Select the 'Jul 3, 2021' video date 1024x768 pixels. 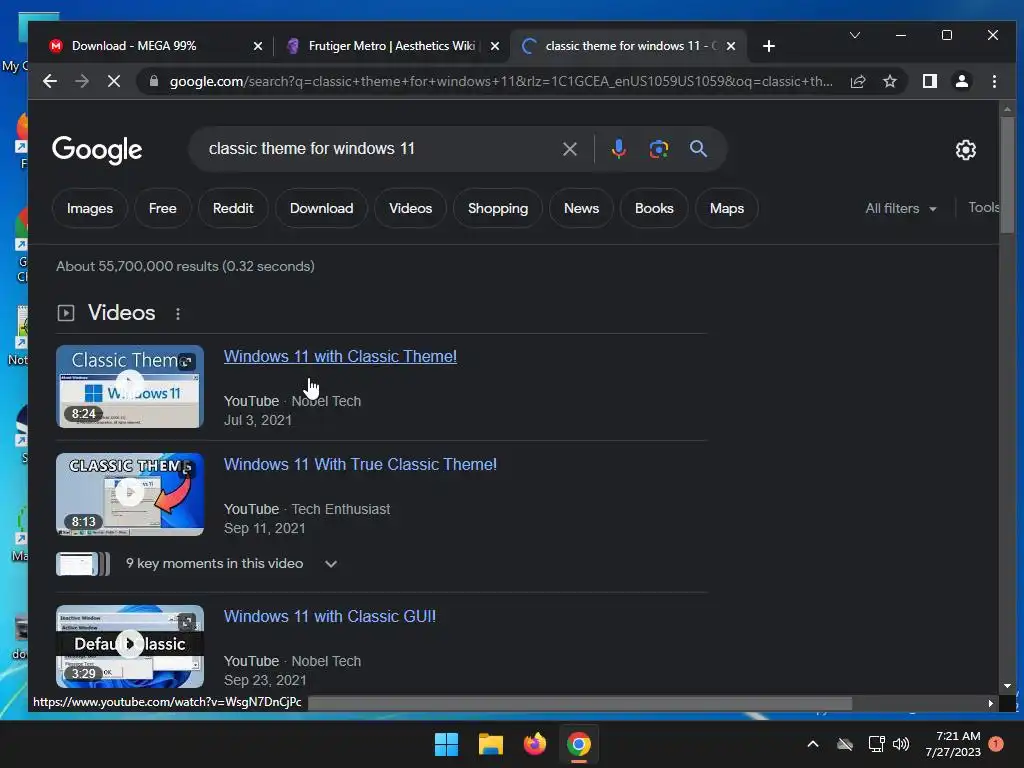point(258,421)
